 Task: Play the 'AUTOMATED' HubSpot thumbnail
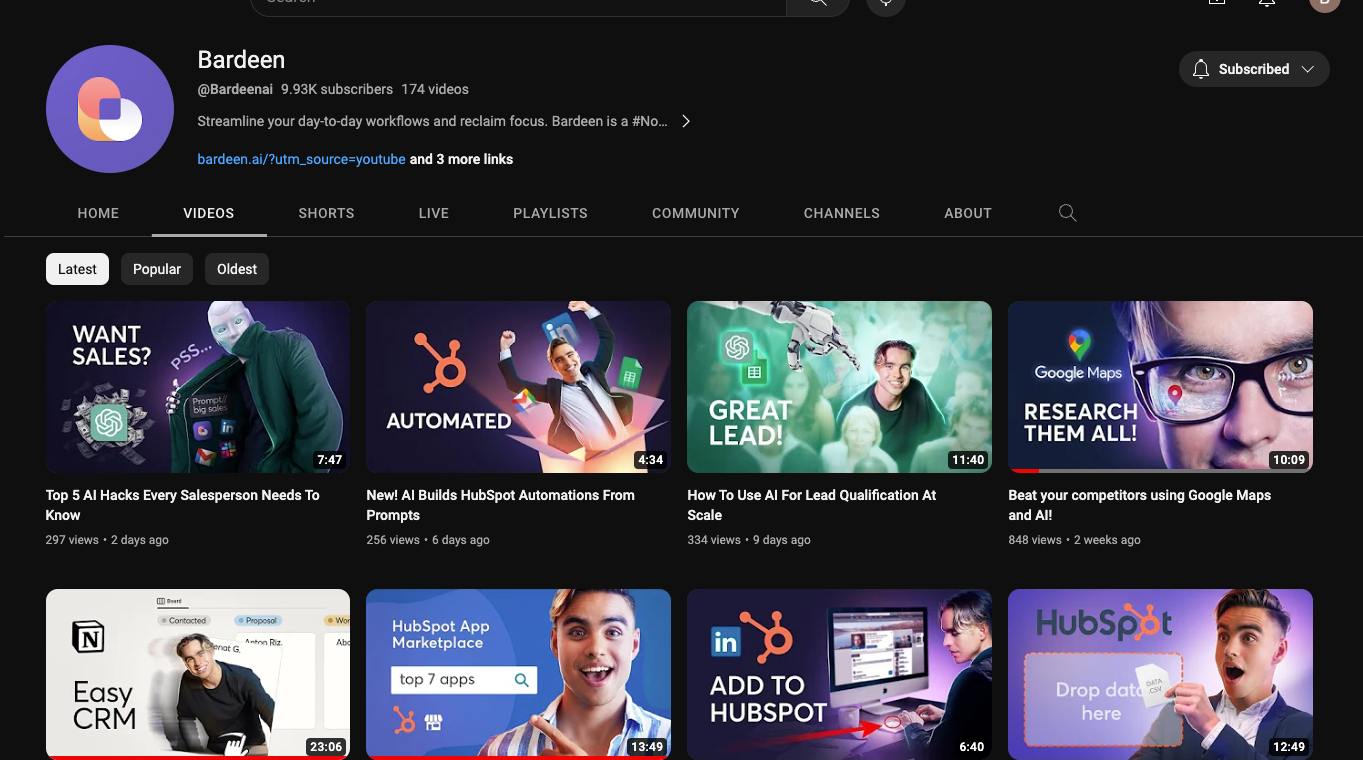[518, 387]
